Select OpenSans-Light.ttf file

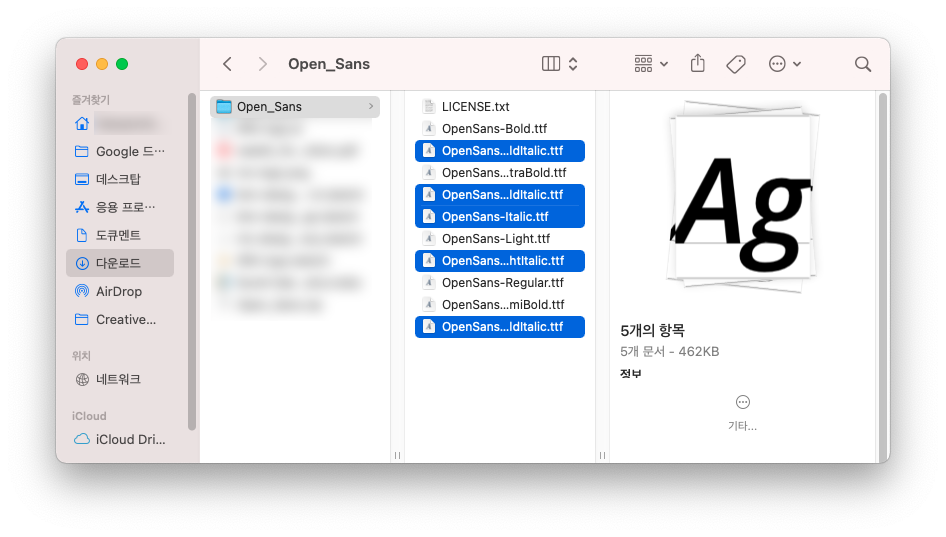500,239
